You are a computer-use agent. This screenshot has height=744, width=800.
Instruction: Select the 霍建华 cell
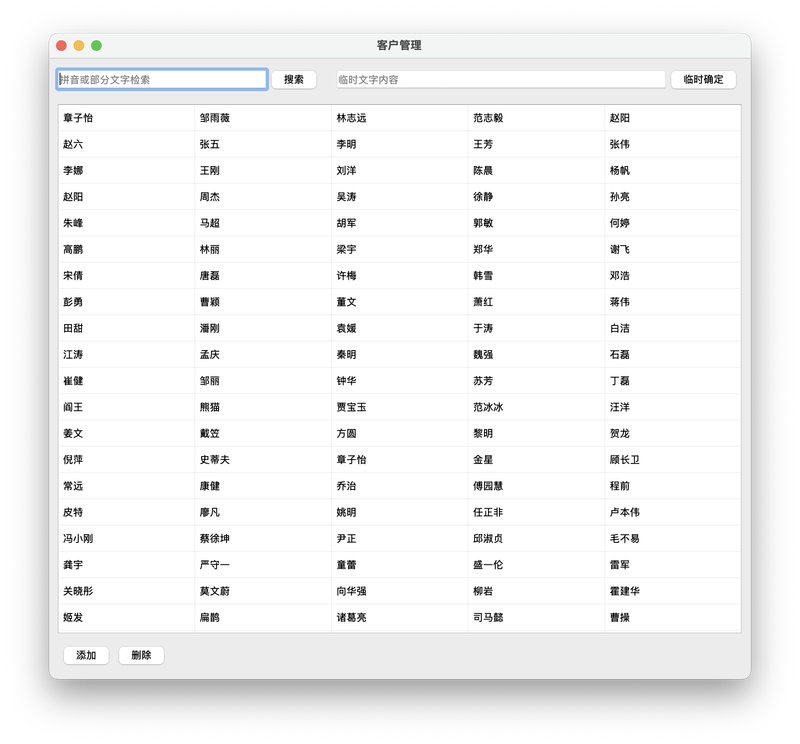pos(673,591)
